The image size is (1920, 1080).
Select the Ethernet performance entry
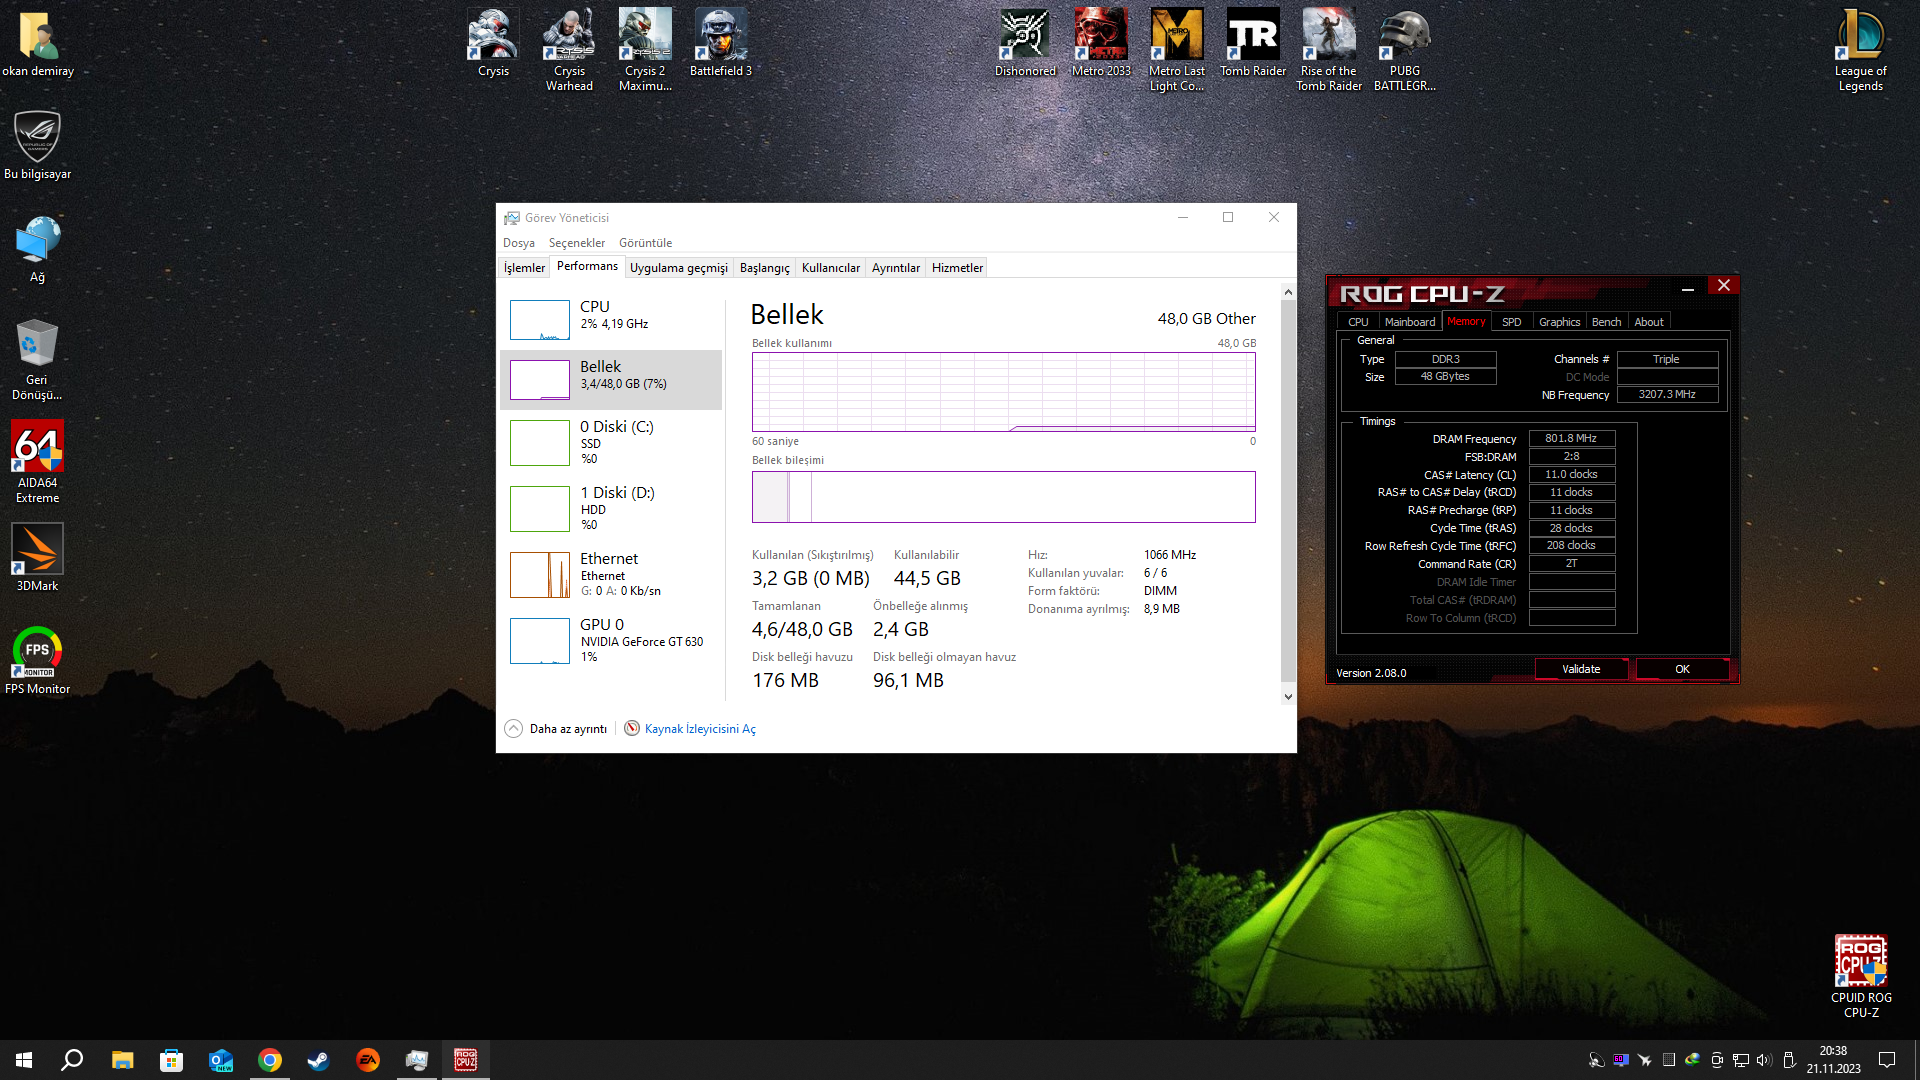[x=610, y=574]
